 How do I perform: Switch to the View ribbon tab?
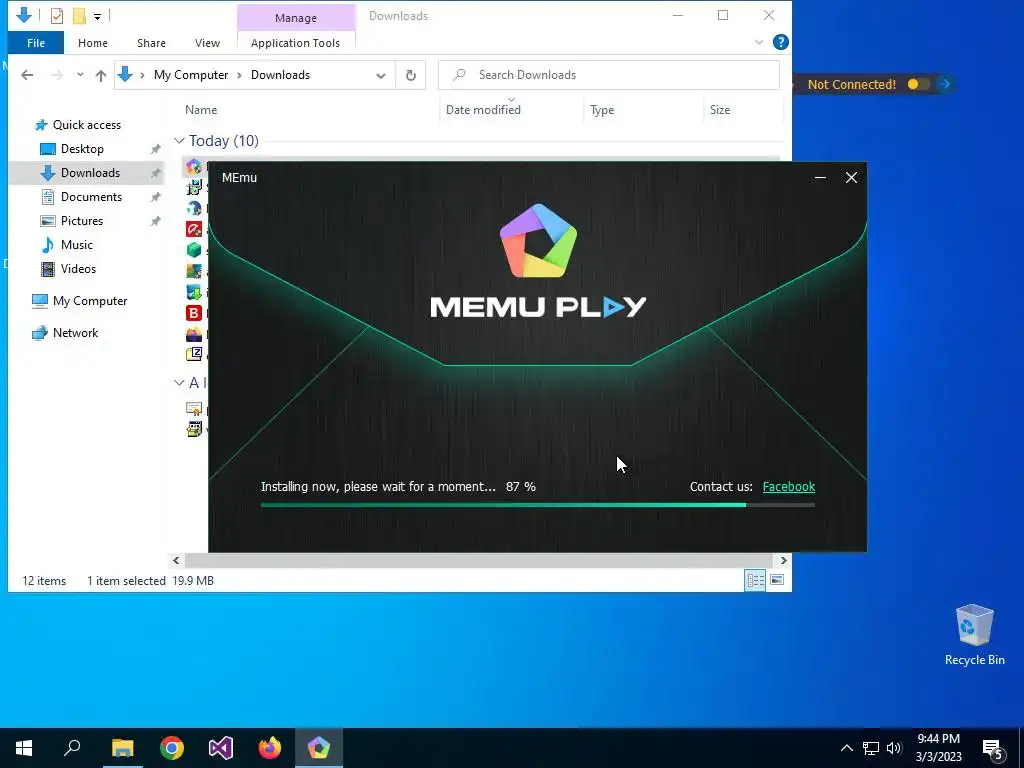207,43
